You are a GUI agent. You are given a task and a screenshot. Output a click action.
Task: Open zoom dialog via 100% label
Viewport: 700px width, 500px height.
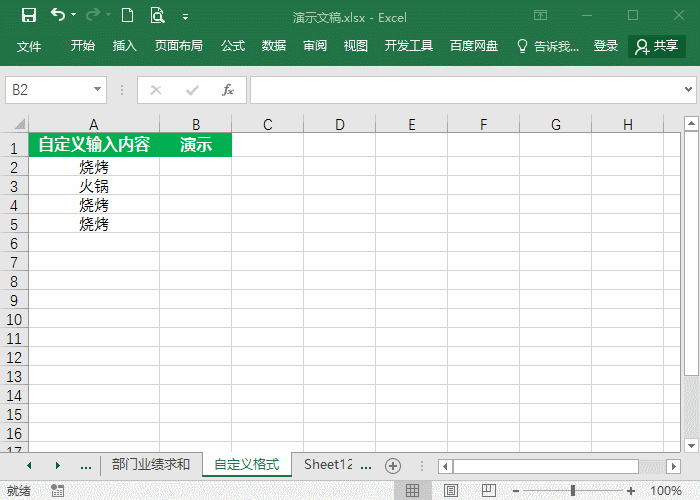(x=666, y=491)
